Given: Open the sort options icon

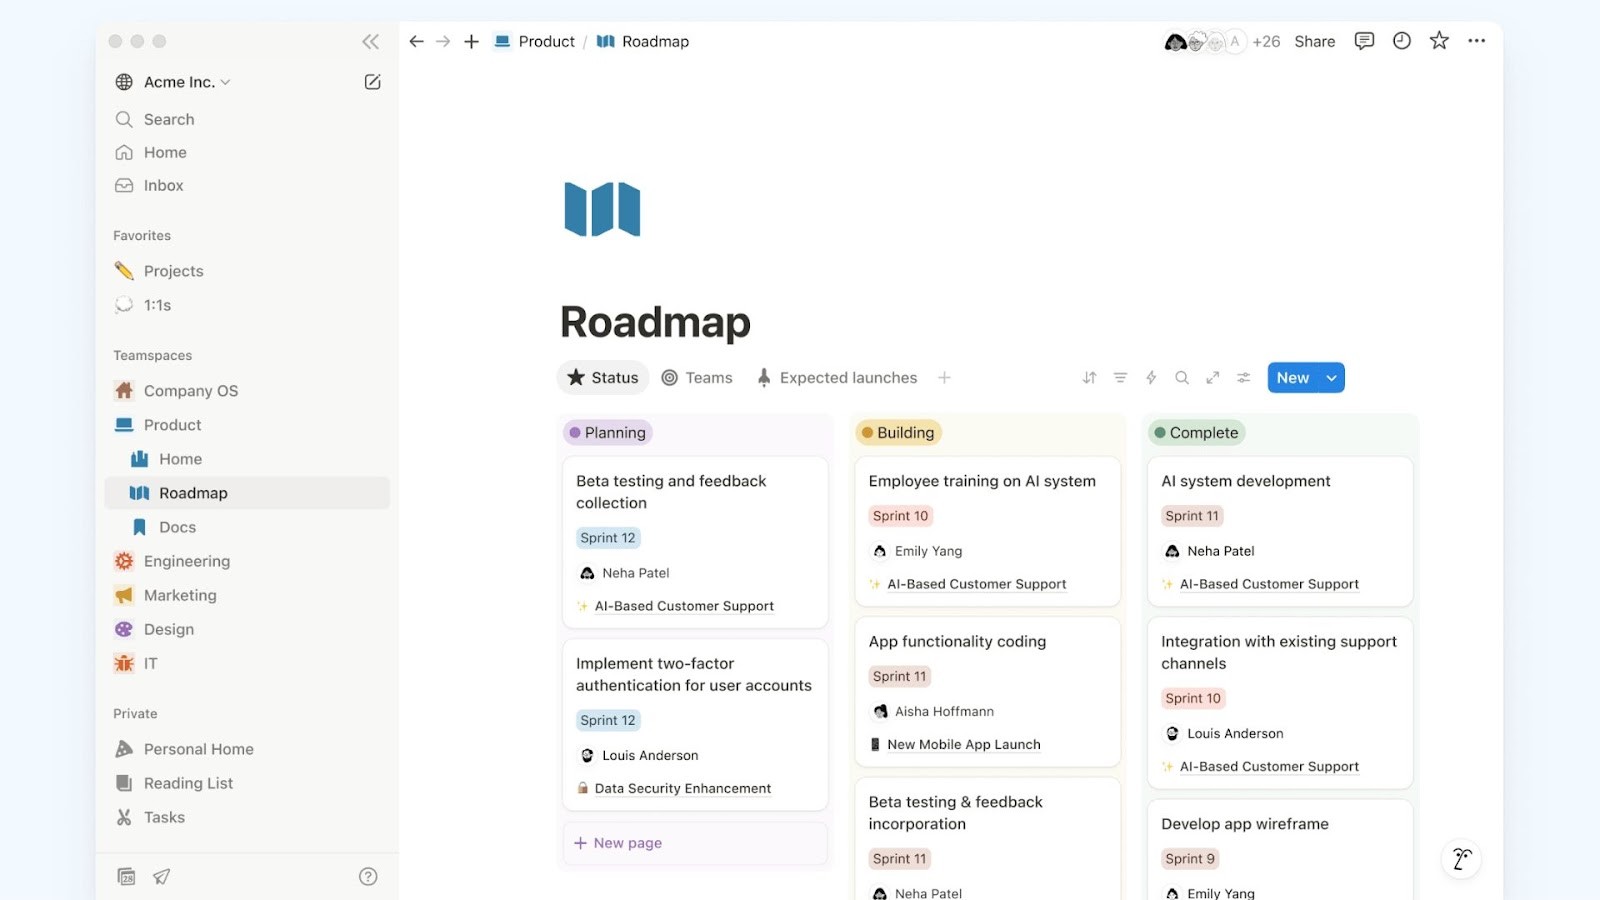Looking at the screenshot, I should (1088, 377).
